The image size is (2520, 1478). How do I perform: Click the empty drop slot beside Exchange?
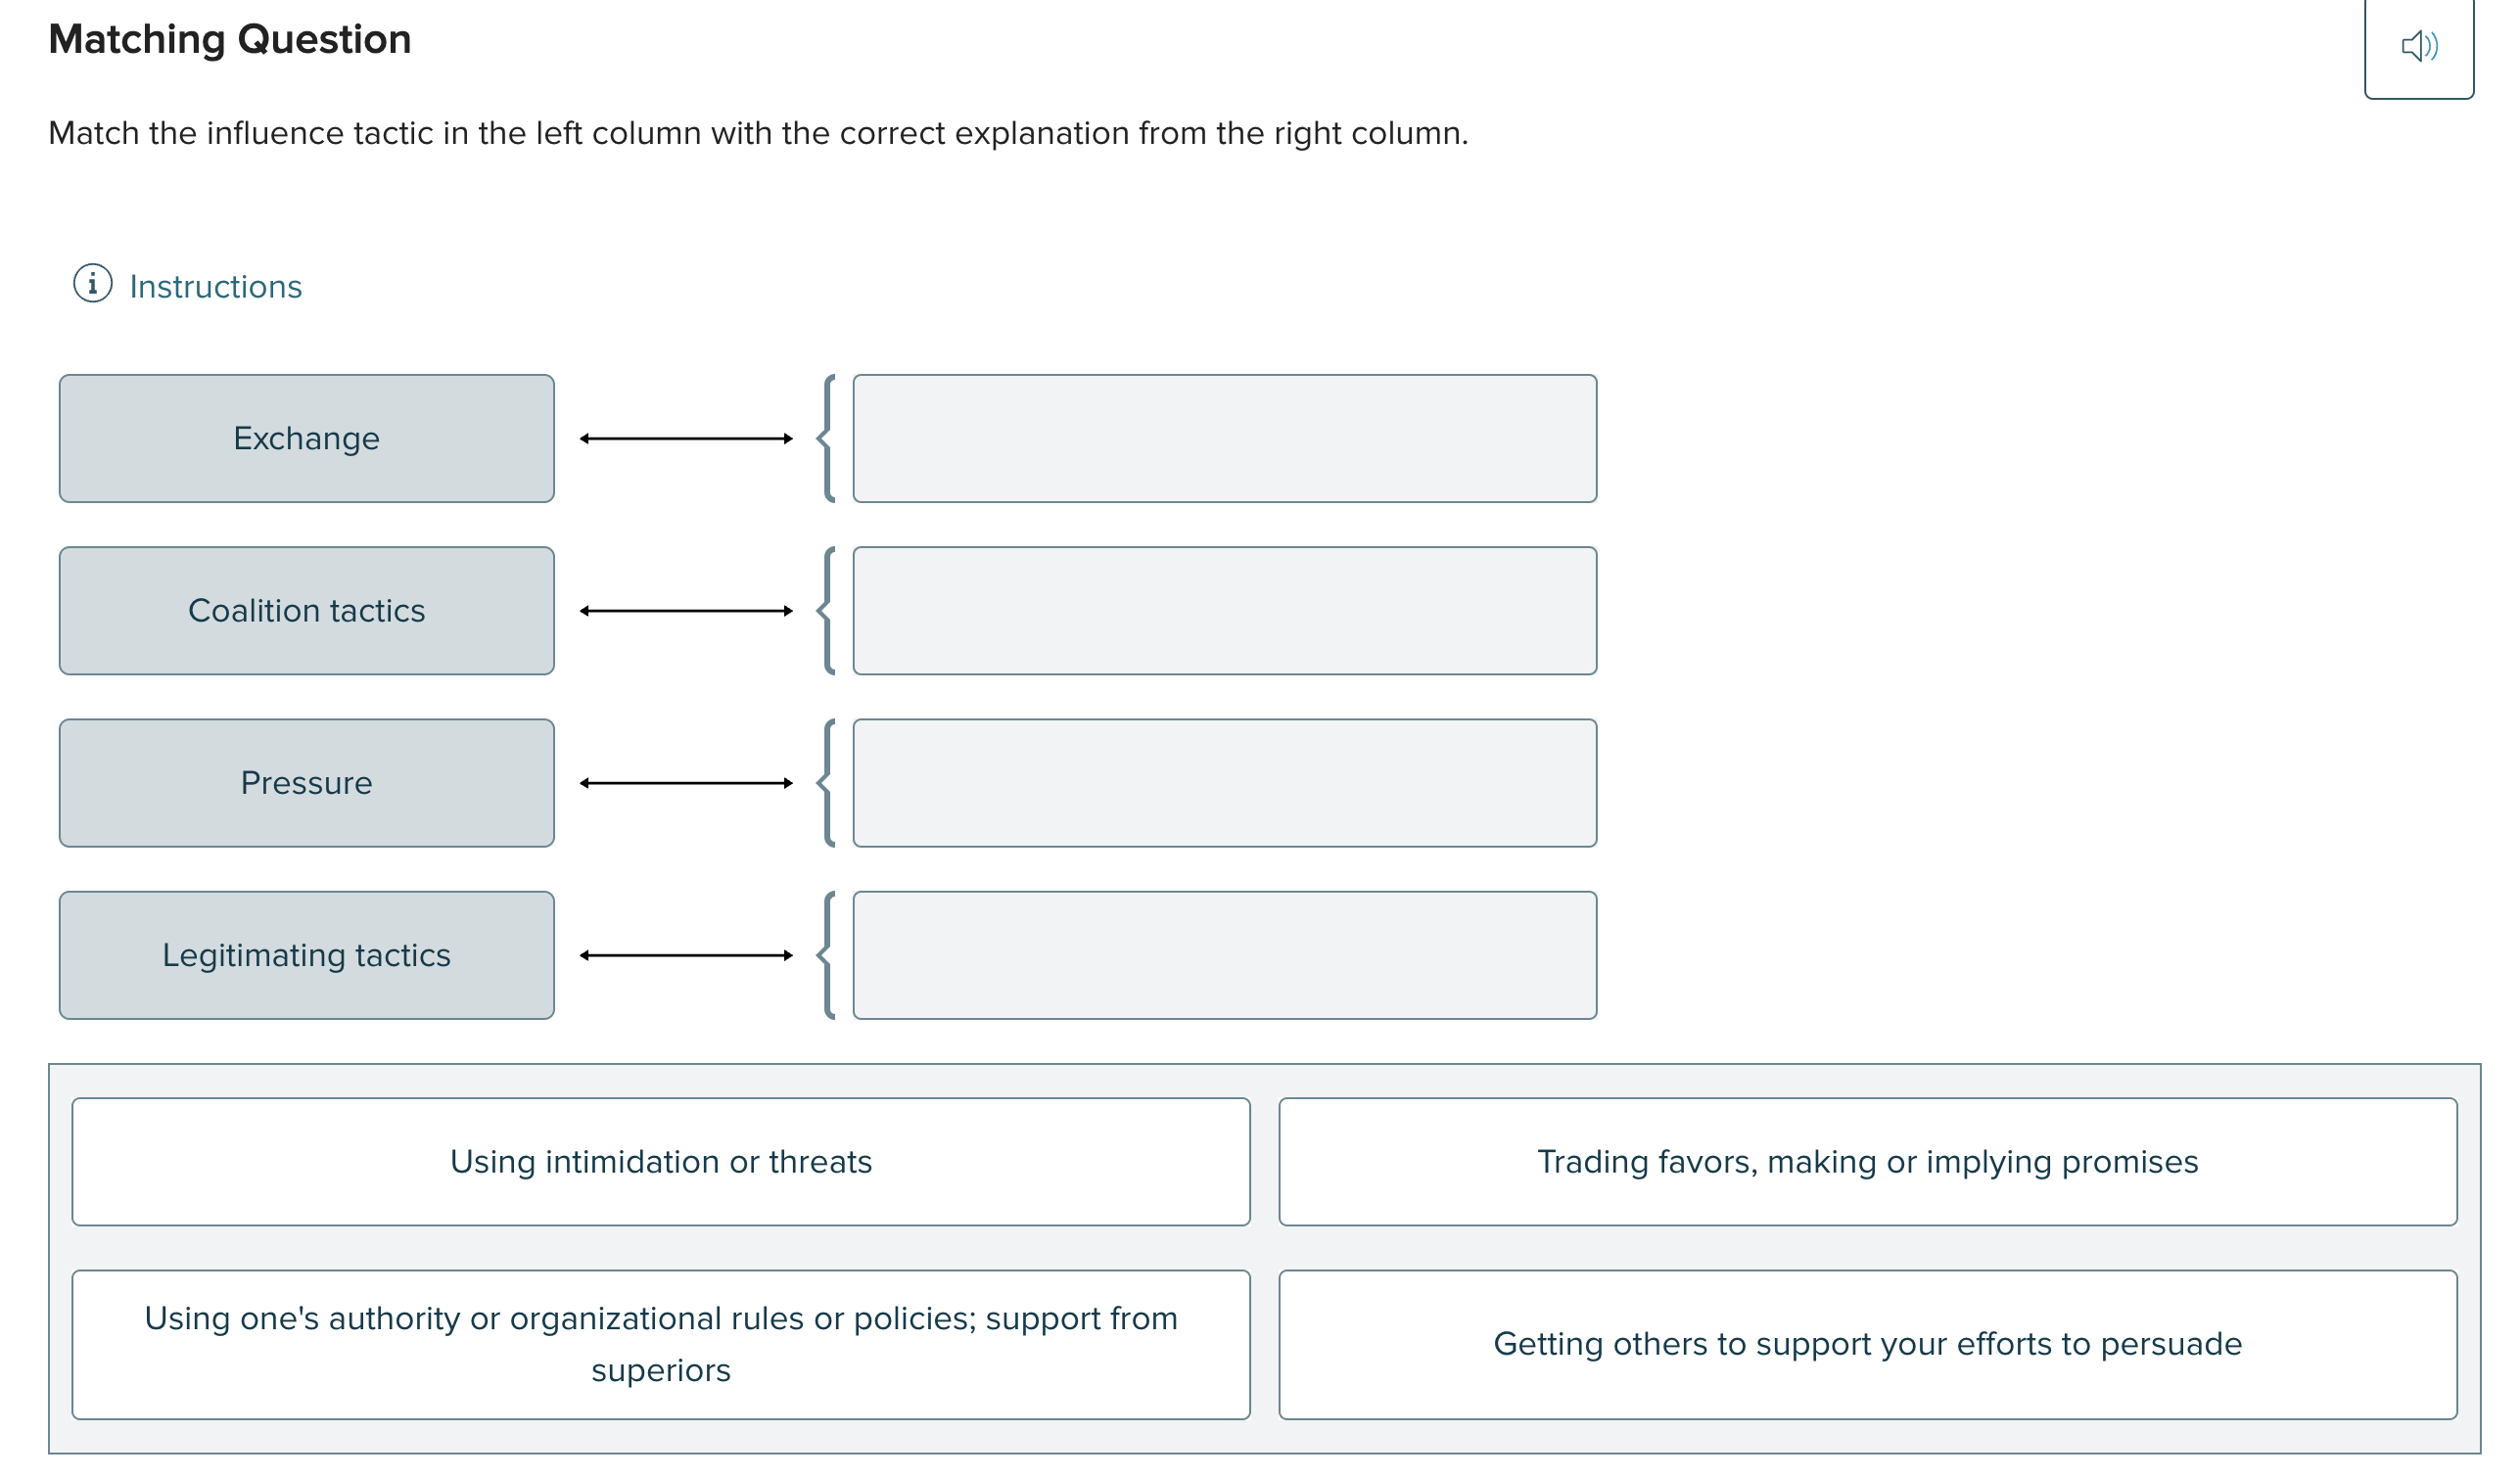click(x=1224, y=438)
